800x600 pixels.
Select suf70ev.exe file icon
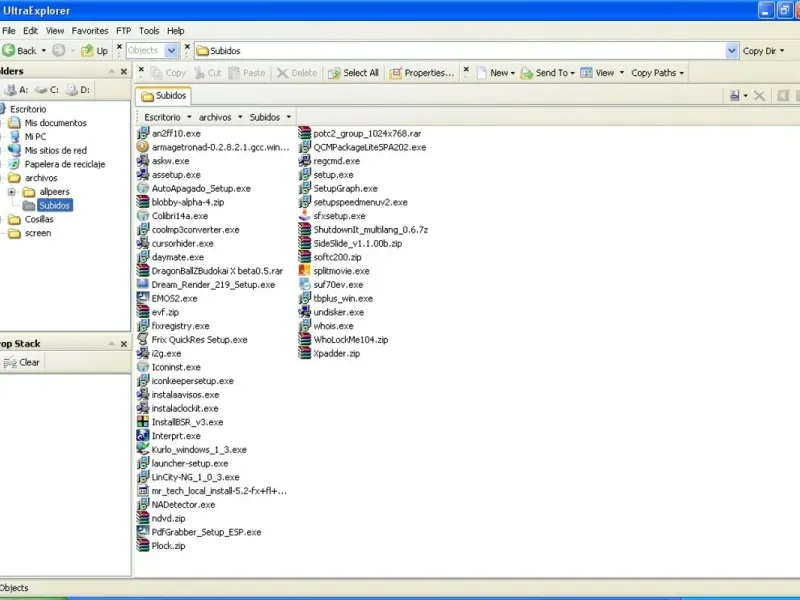click(305, 285)
